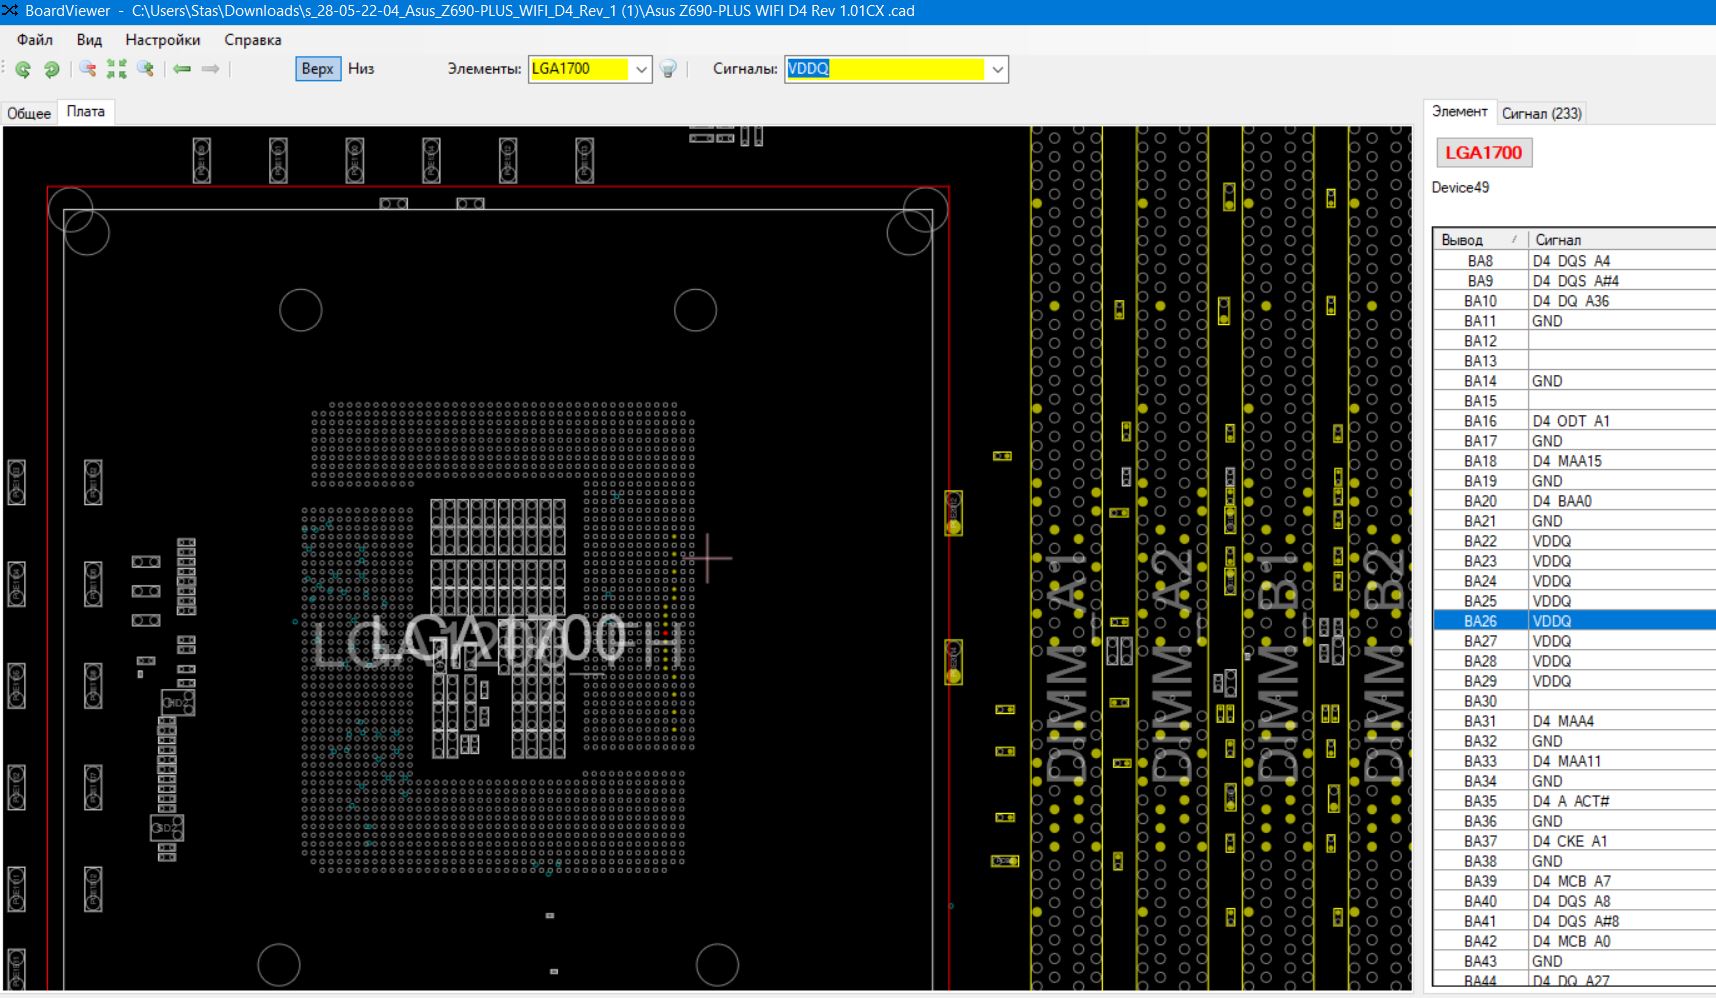Select pin row BA29 VDDQ
This screenshot has height=998, width=1716.
point(1575,681)
